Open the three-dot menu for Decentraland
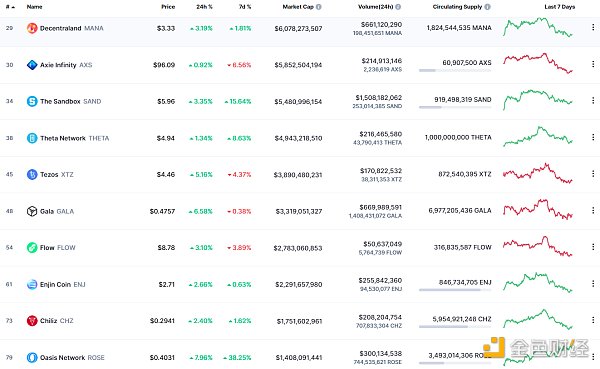The image size is (600, 369). [x=593, y=28]
